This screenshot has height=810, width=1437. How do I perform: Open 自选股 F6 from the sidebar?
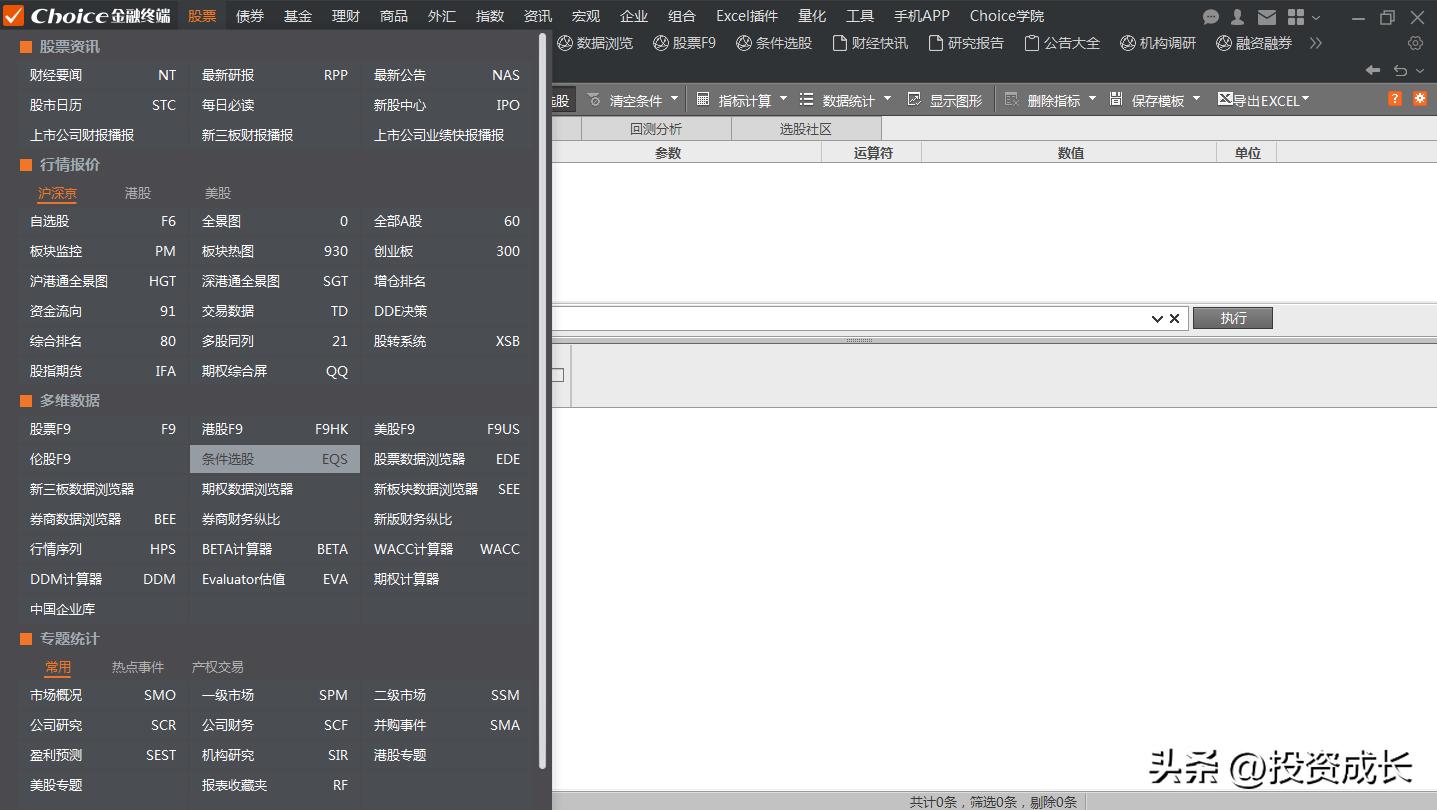click(50, 221)
